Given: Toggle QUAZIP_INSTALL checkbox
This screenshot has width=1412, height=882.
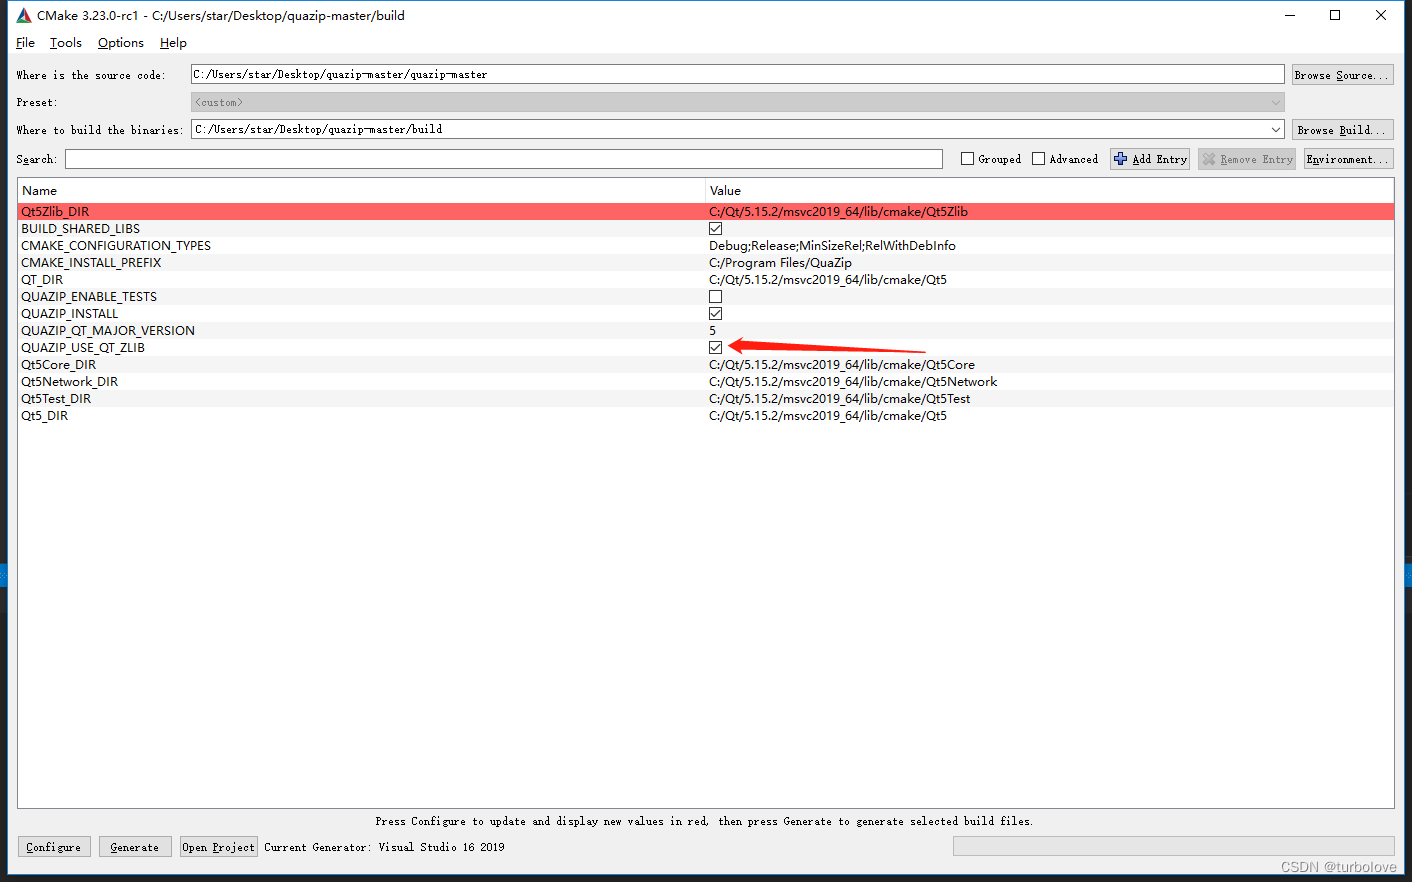Looking at the screenshot, I should [715, 314].
